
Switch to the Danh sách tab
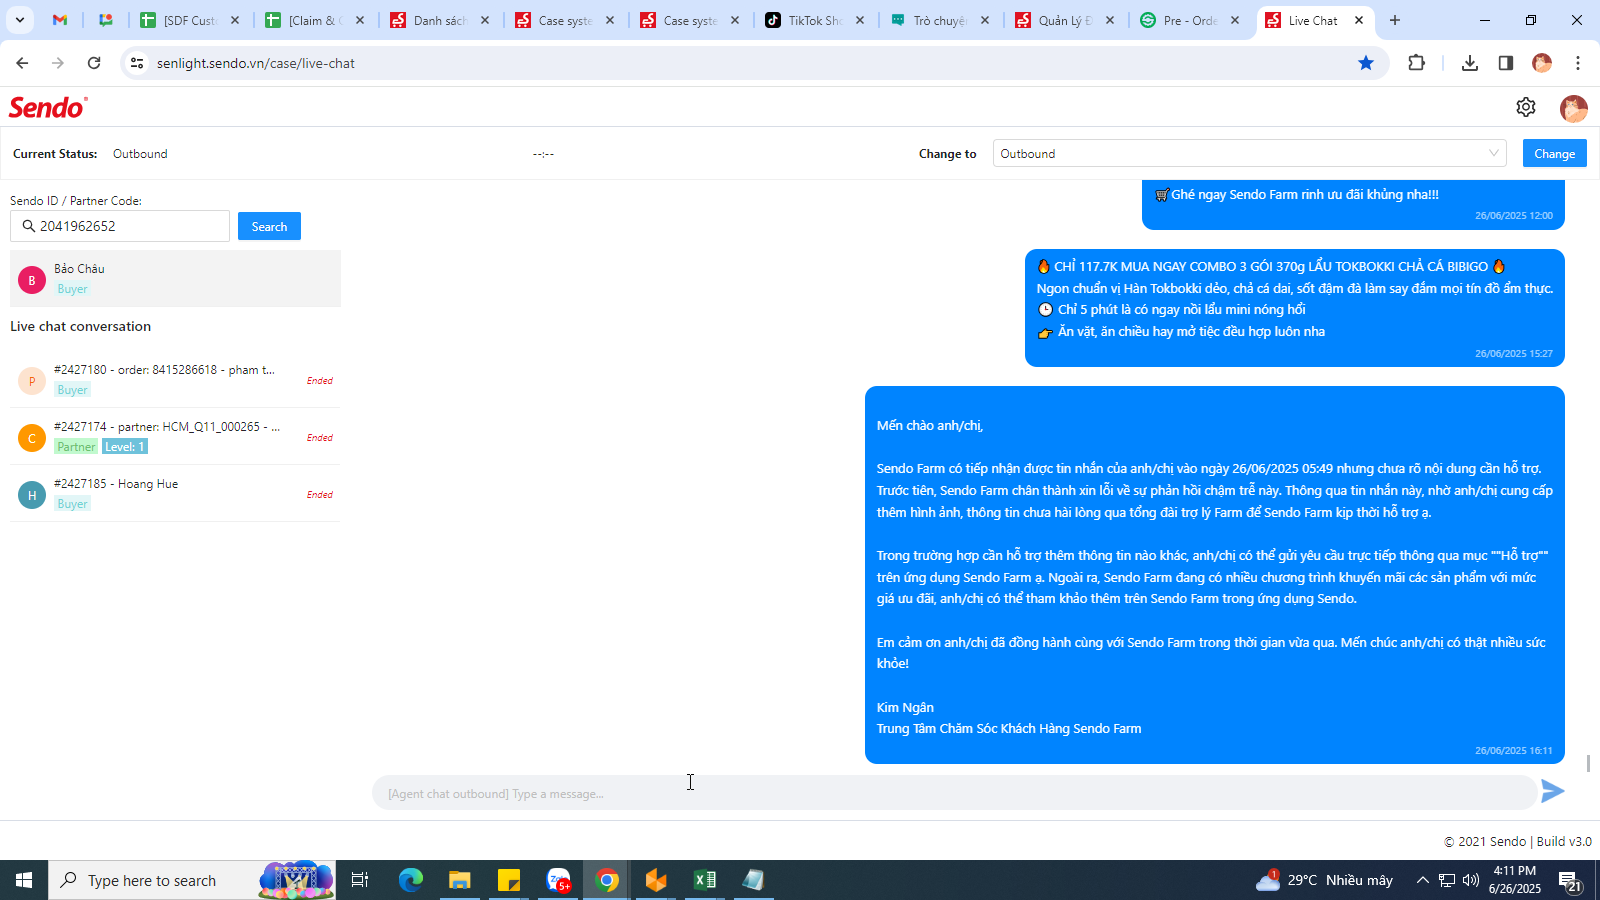[440, 20]
